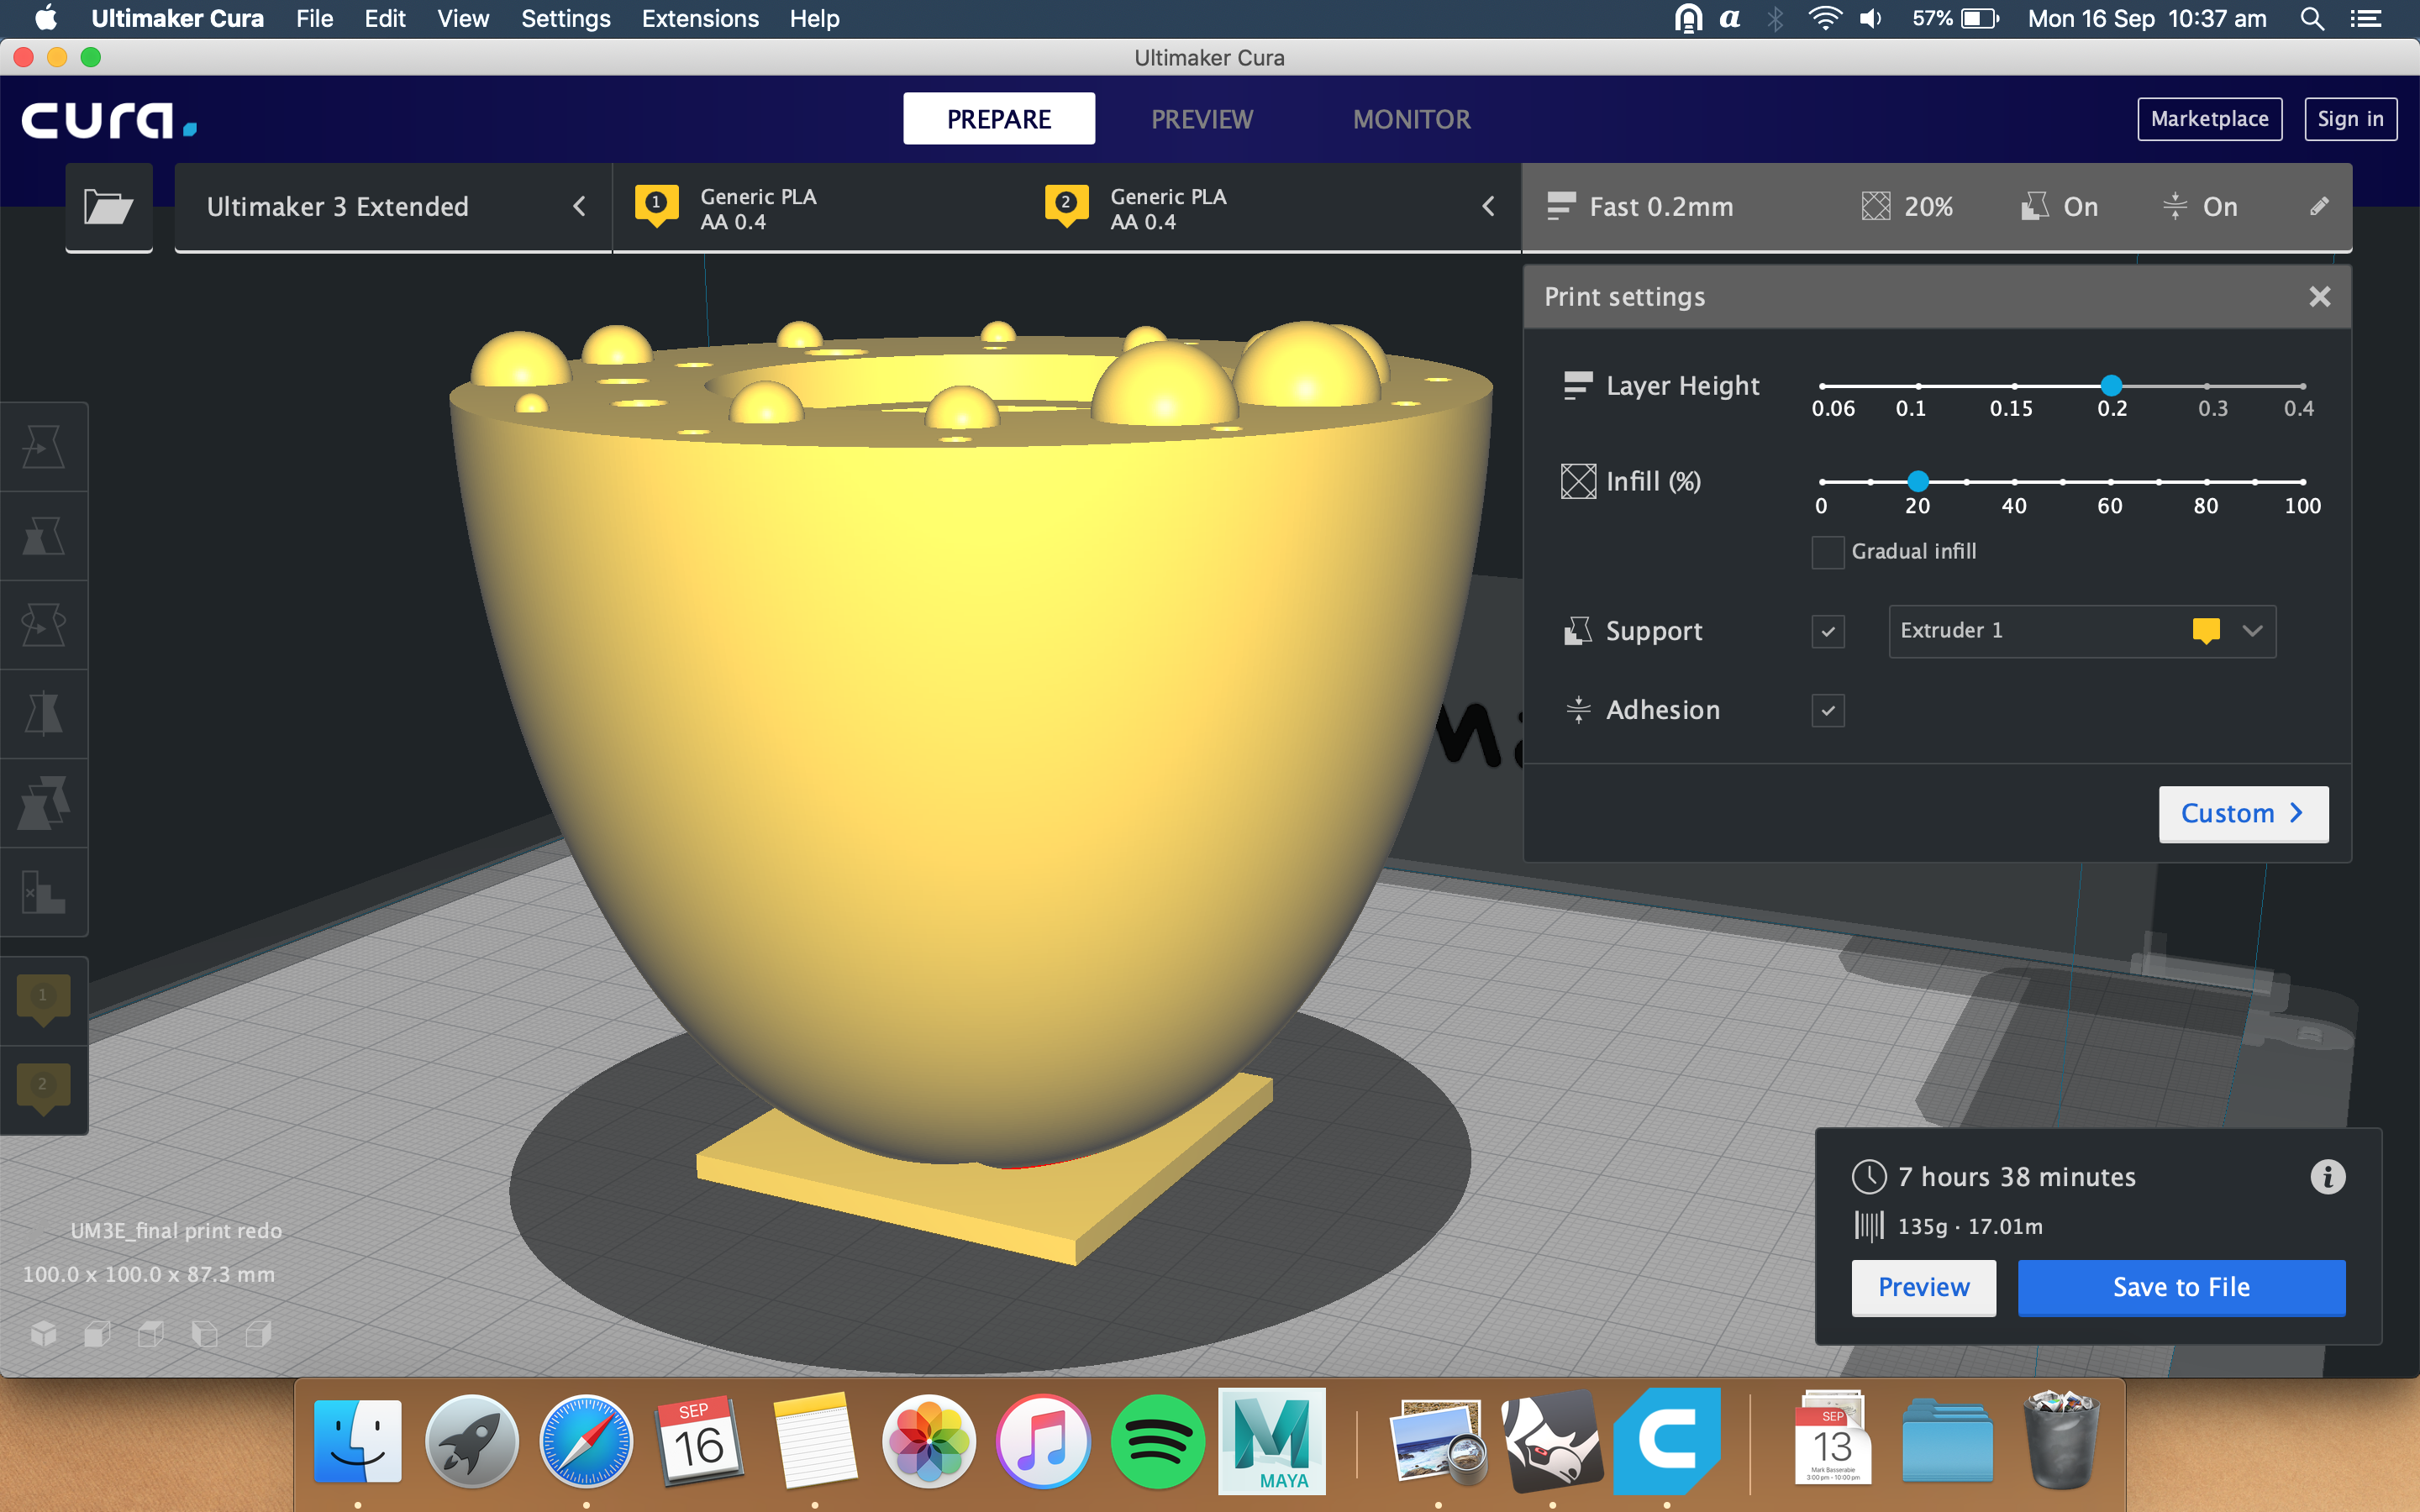
Task: Open the Extensions menu
Action: pyautogui.click(x=700, y=19)
